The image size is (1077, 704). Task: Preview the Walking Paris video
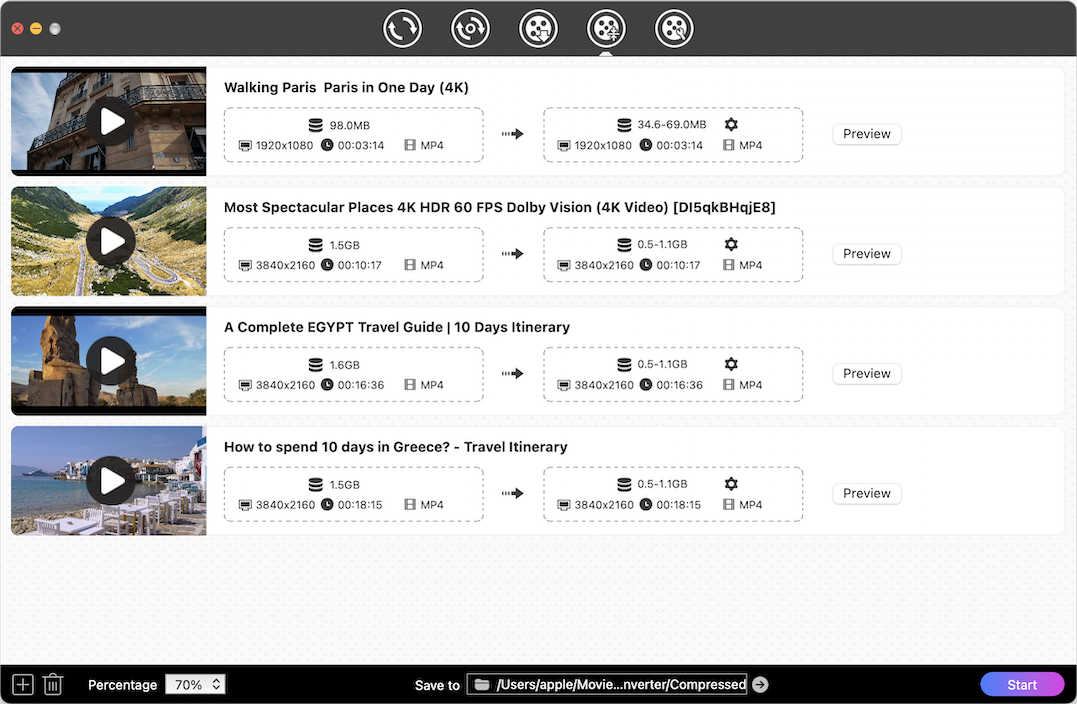point(866,134)
